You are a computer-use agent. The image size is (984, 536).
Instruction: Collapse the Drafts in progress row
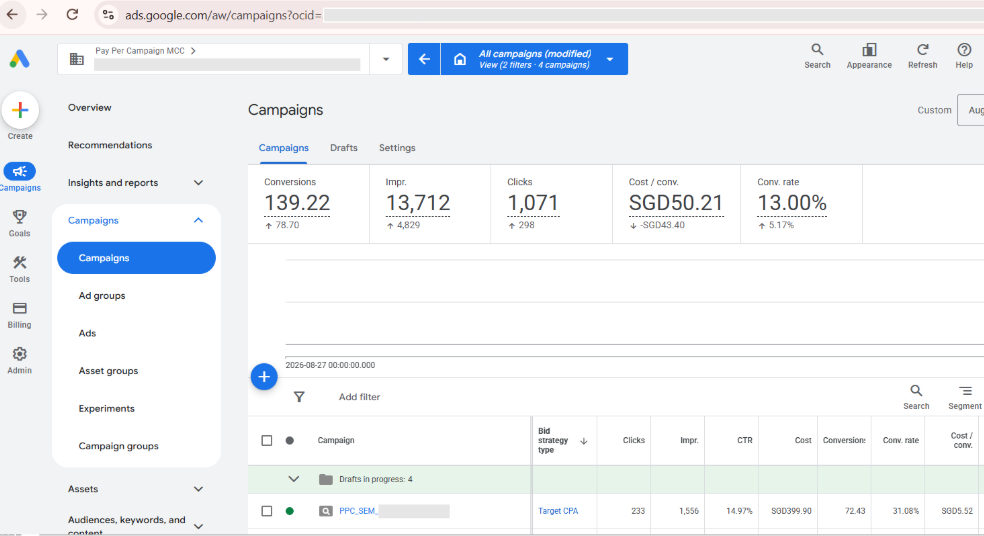(293, 479)
